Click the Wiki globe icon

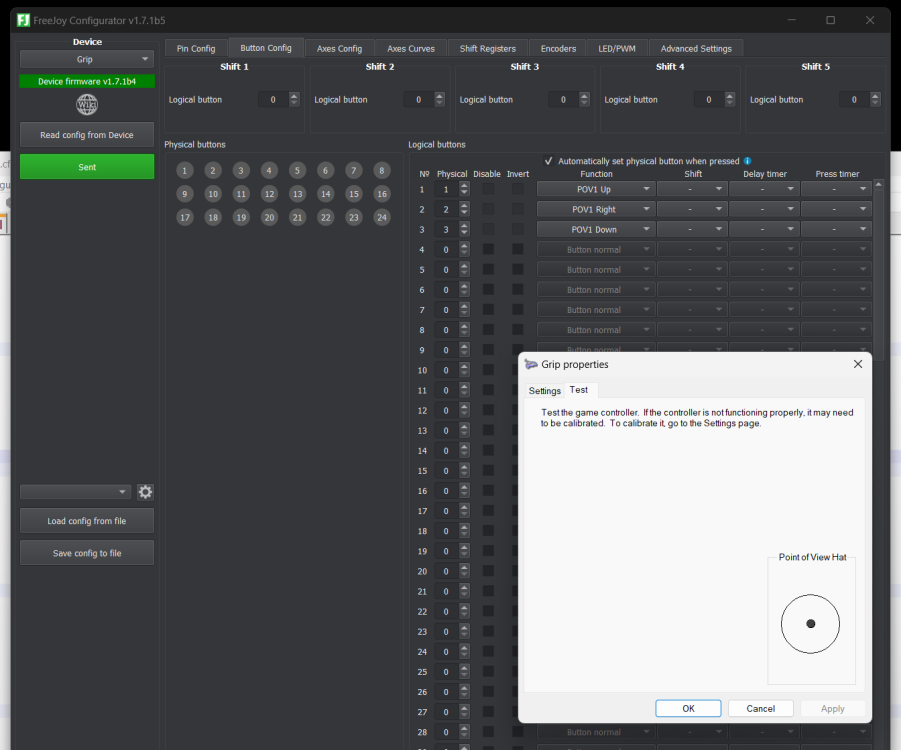point(87,105)
